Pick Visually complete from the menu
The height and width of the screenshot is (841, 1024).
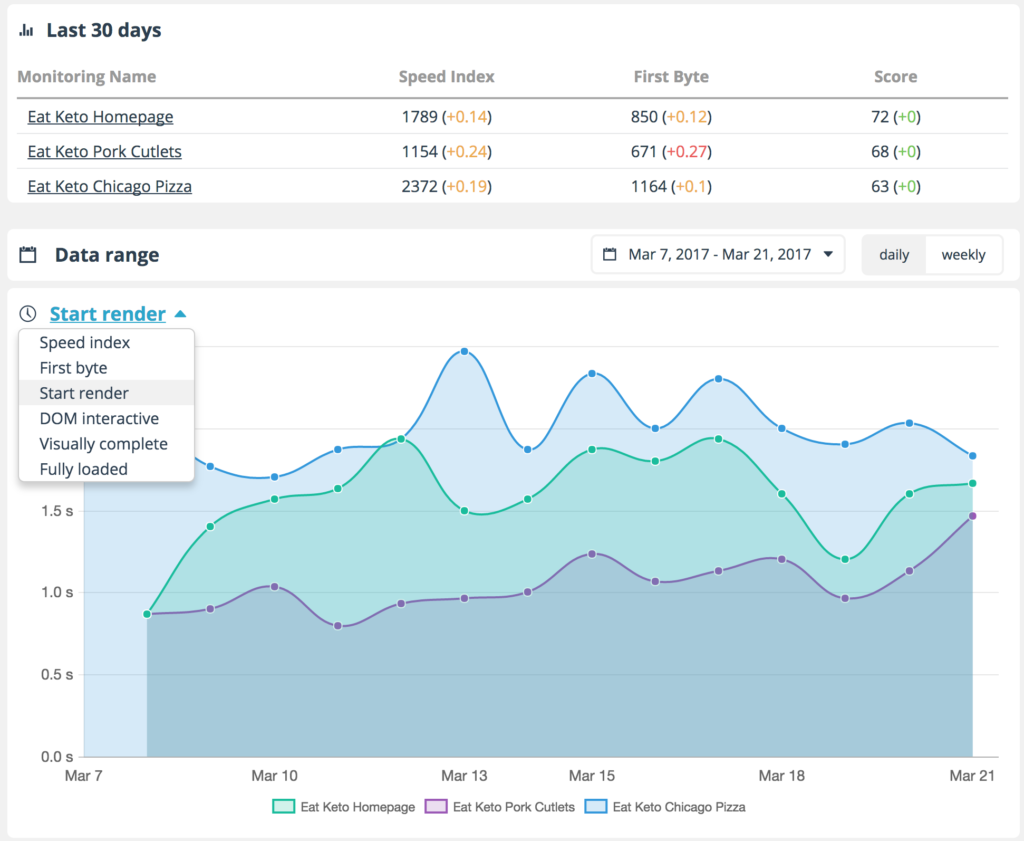103,444
